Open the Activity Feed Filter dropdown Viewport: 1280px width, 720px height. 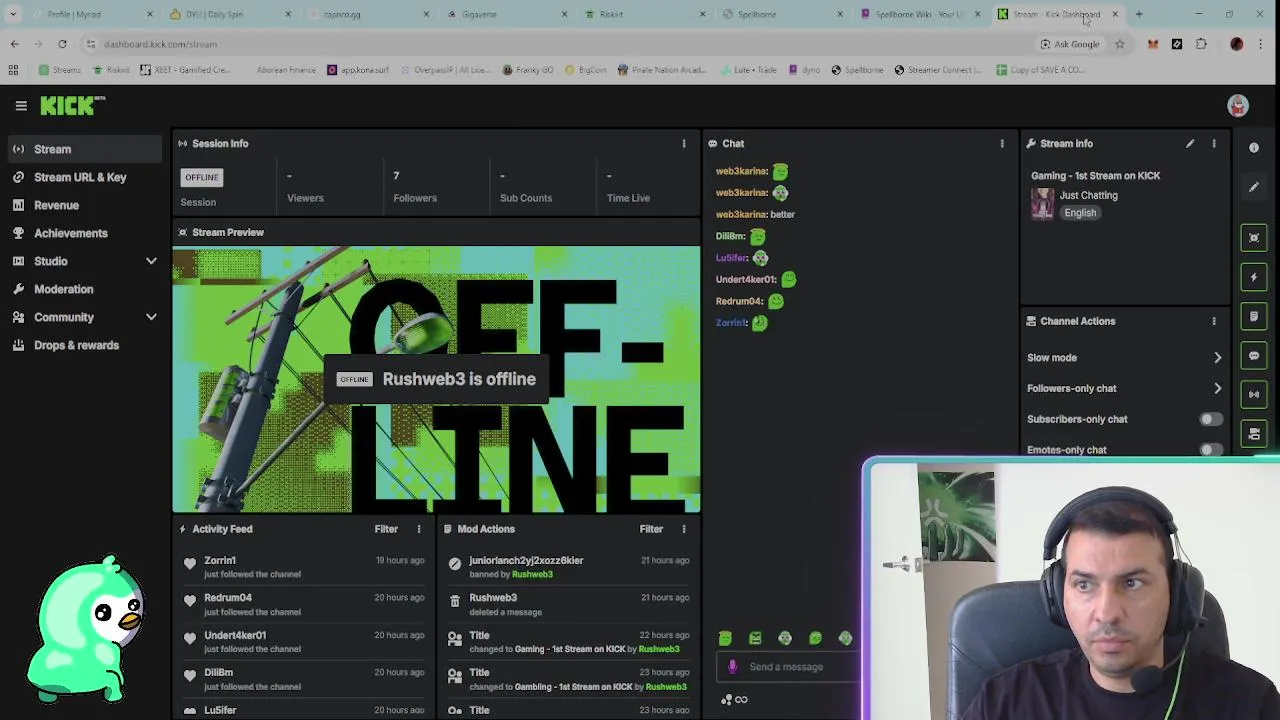(x=386, y=529)
